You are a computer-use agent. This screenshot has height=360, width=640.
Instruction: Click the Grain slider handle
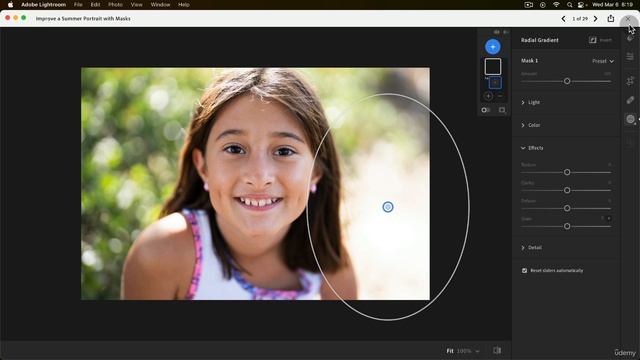(567, 226)
